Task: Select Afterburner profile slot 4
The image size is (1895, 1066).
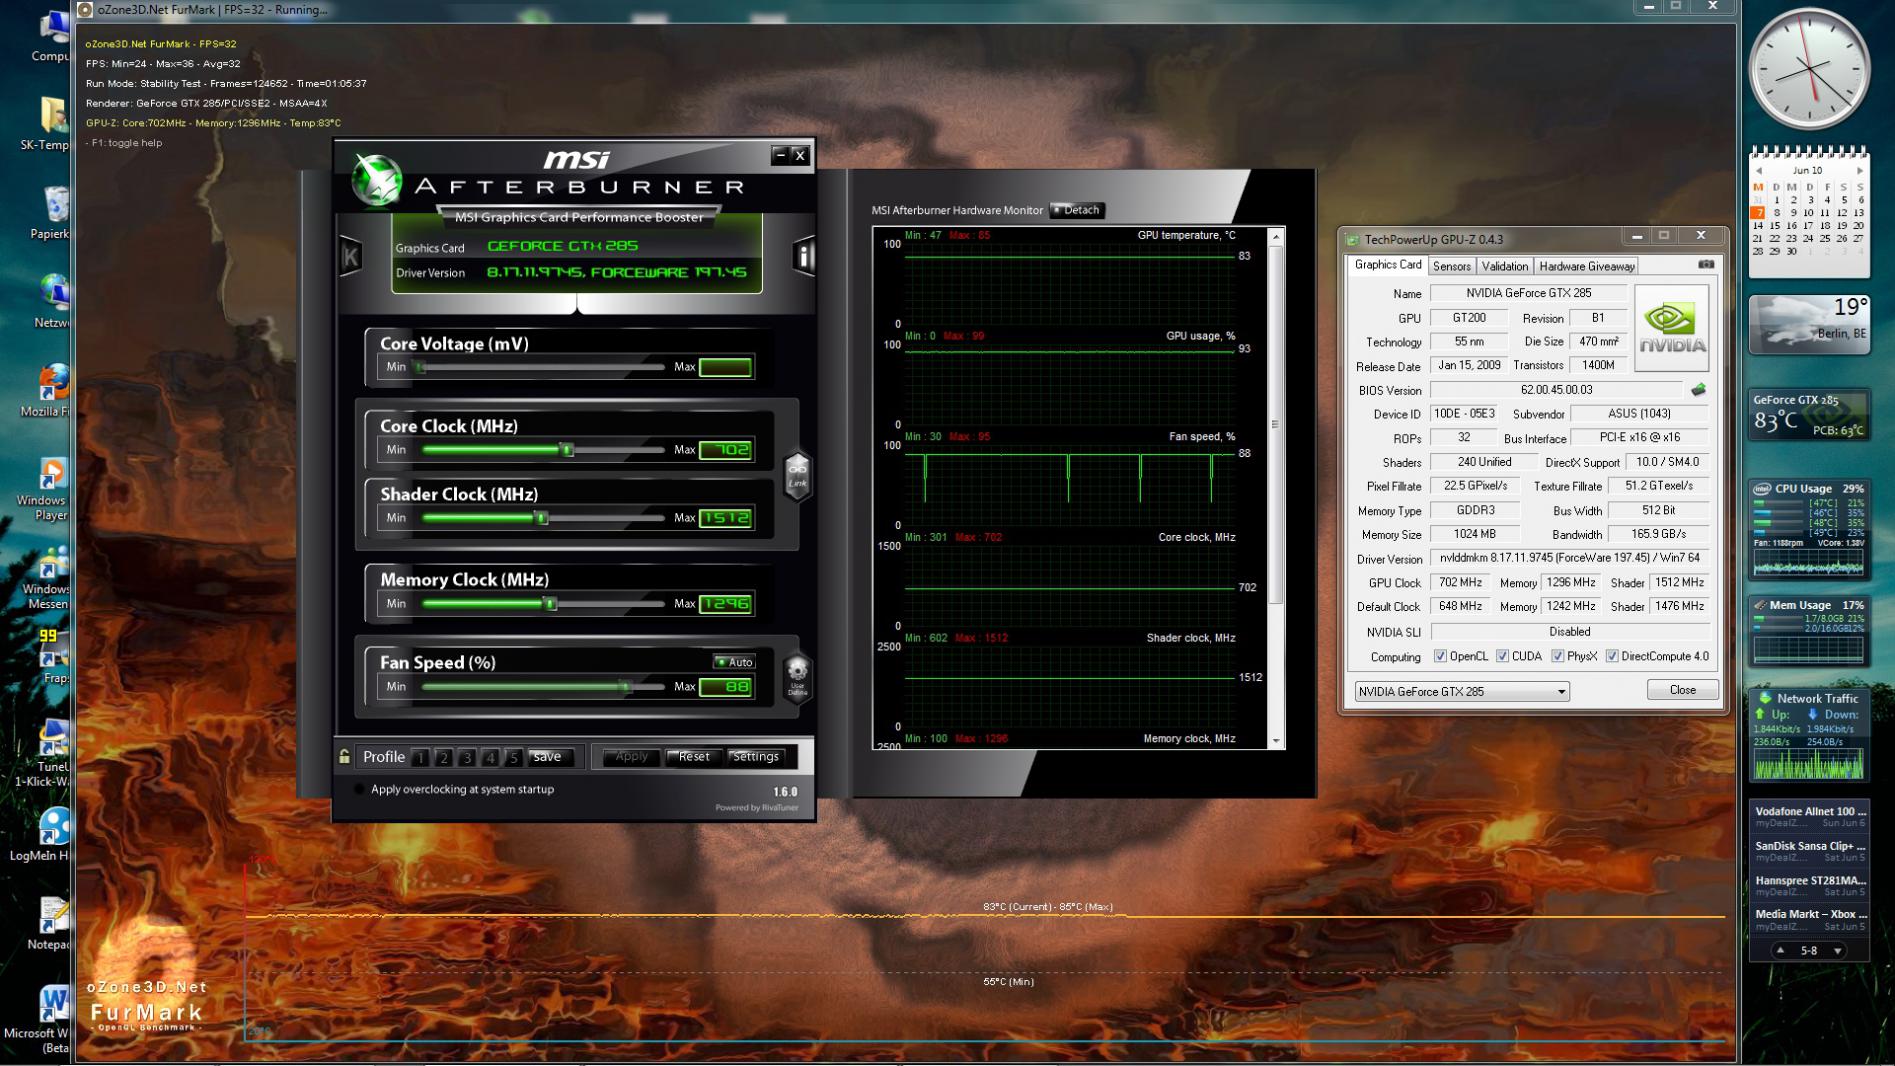Action: click(490, 757)
